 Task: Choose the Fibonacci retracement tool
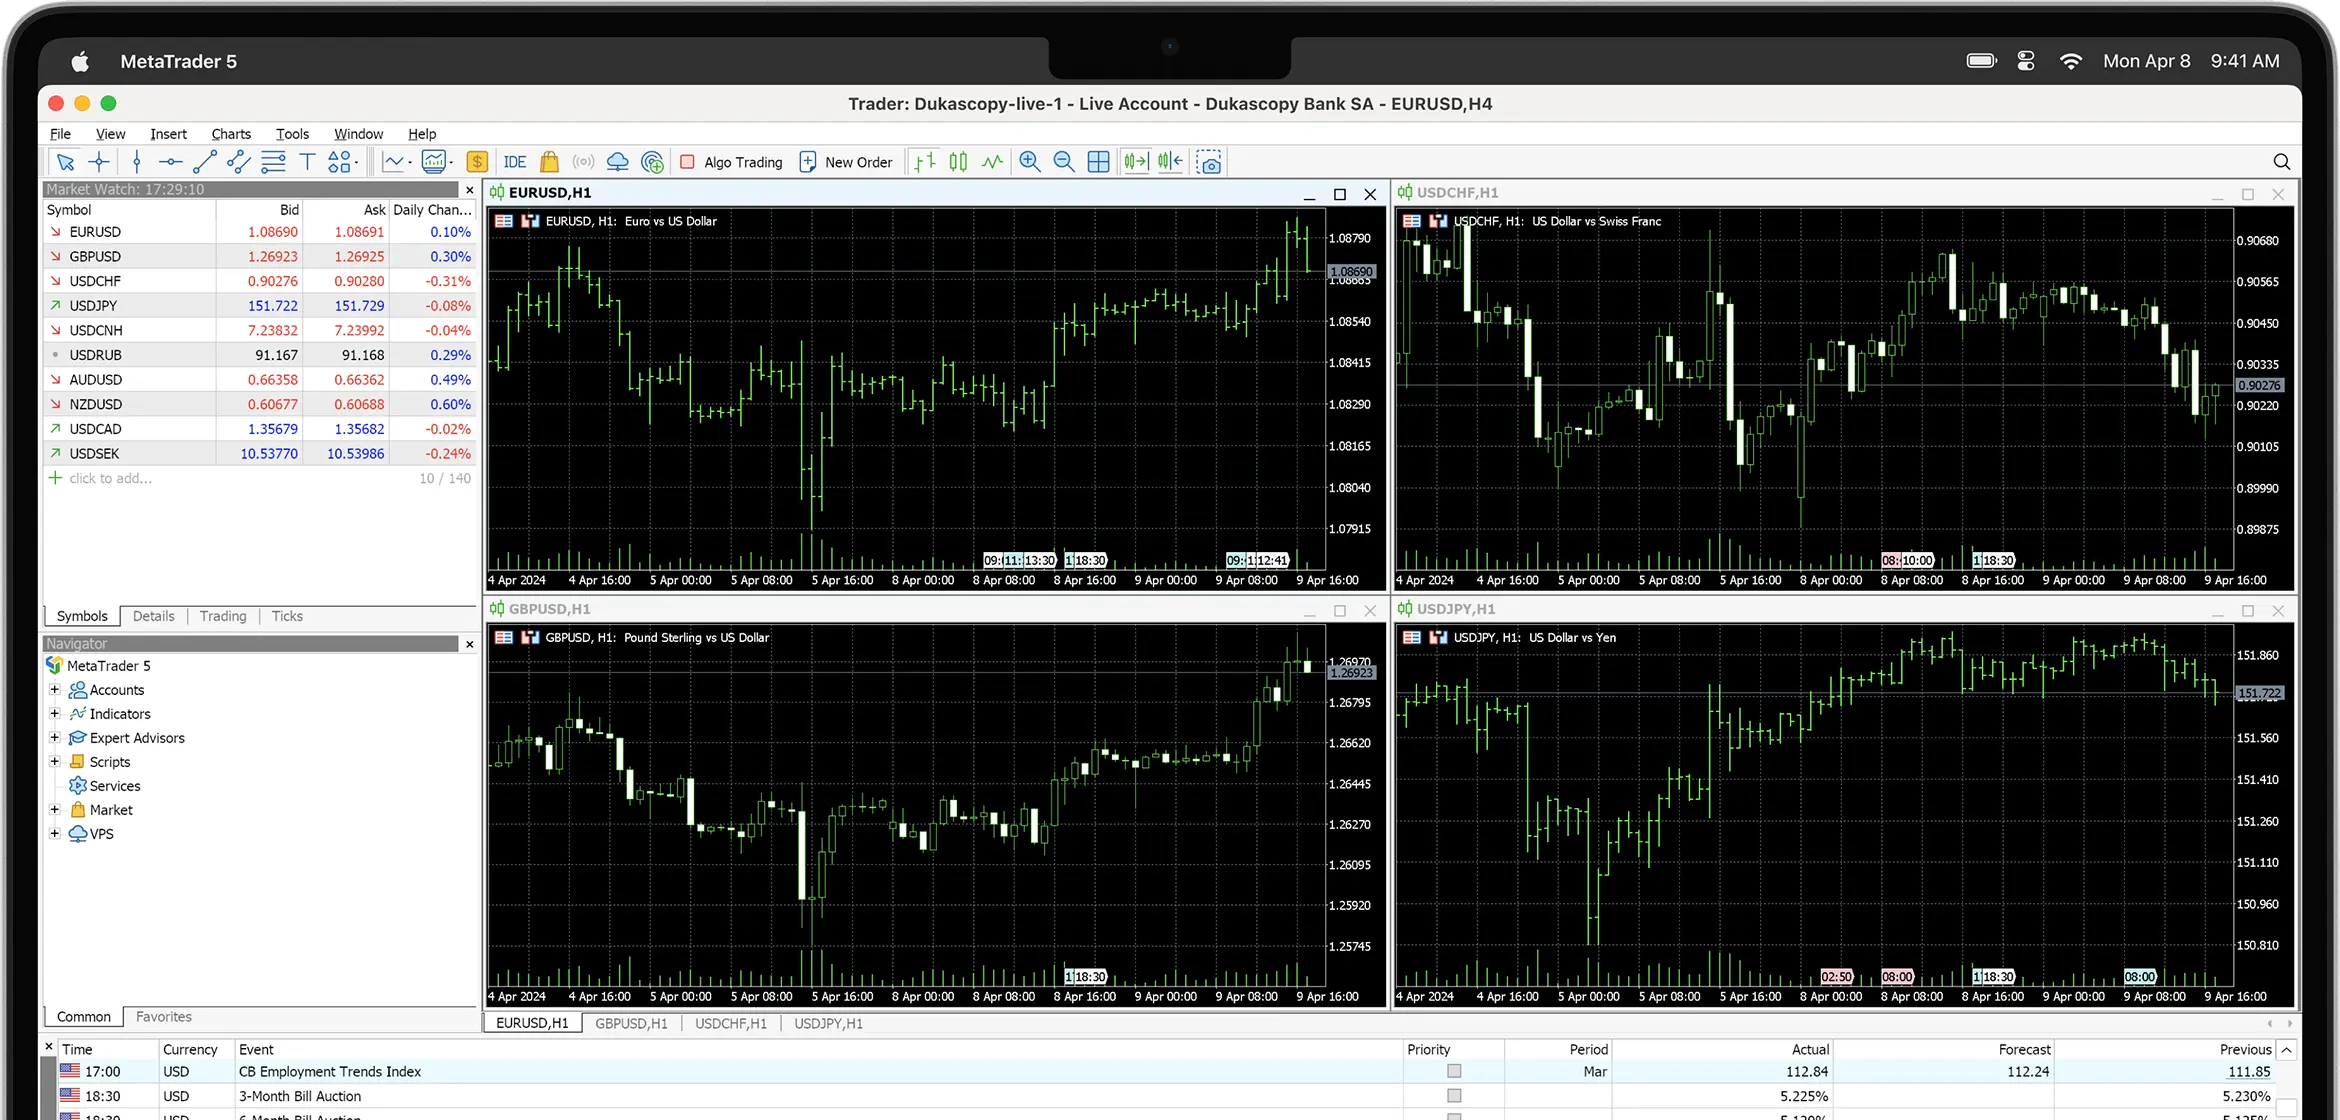[x=273, y=162]
